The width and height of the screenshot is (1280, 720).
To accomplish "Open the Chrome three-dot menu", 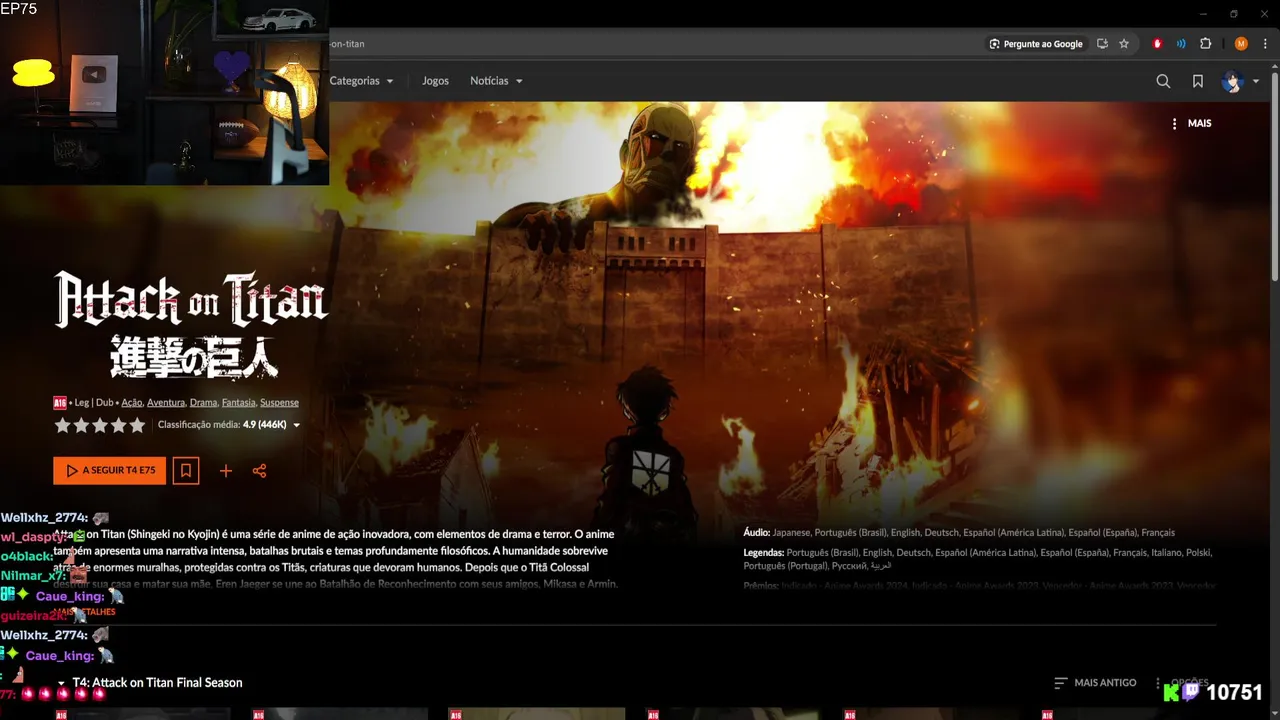I will click(x=1265, y=44).
